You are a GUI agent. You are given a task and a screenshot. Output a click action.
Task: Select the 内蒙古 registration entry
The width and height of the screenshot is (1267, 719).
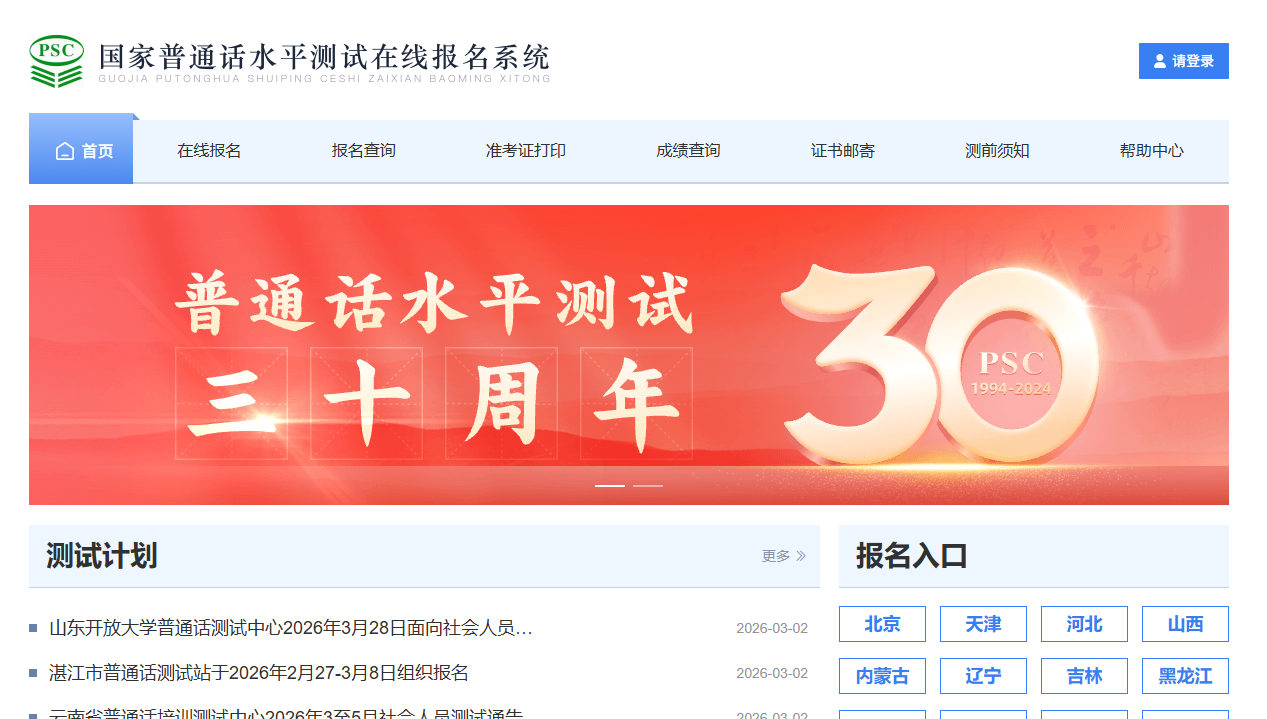click(882, 676)
